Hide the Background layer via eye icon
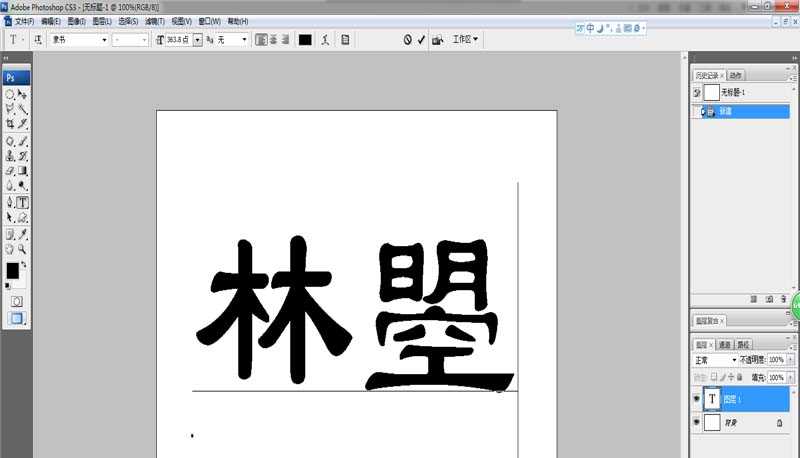 pos(697,422)
